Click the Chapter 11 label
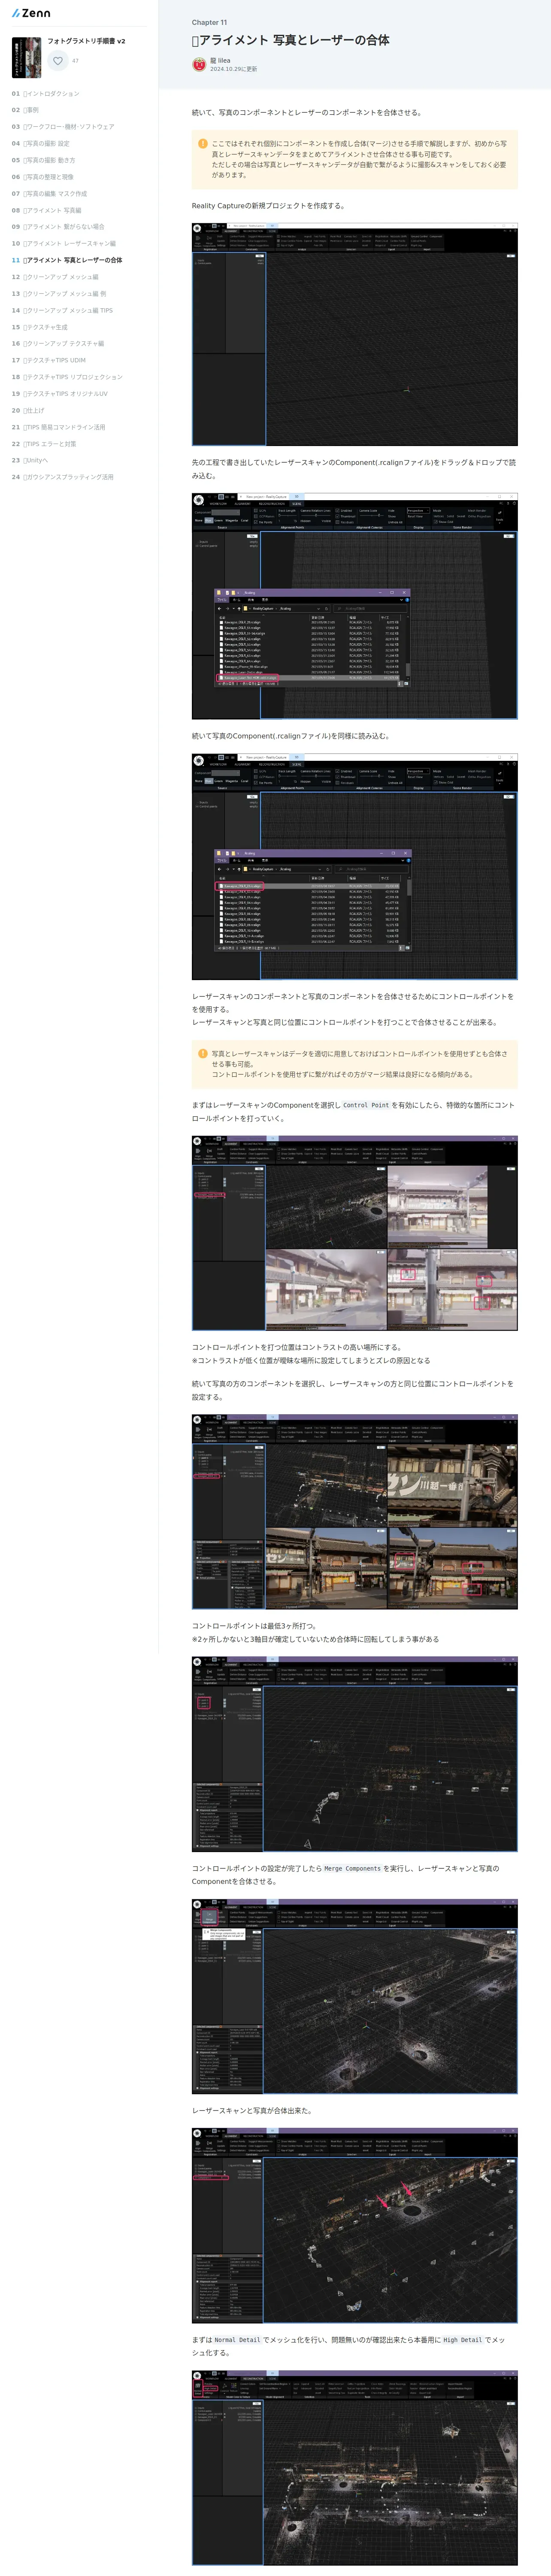 click(x=209, y=22)
